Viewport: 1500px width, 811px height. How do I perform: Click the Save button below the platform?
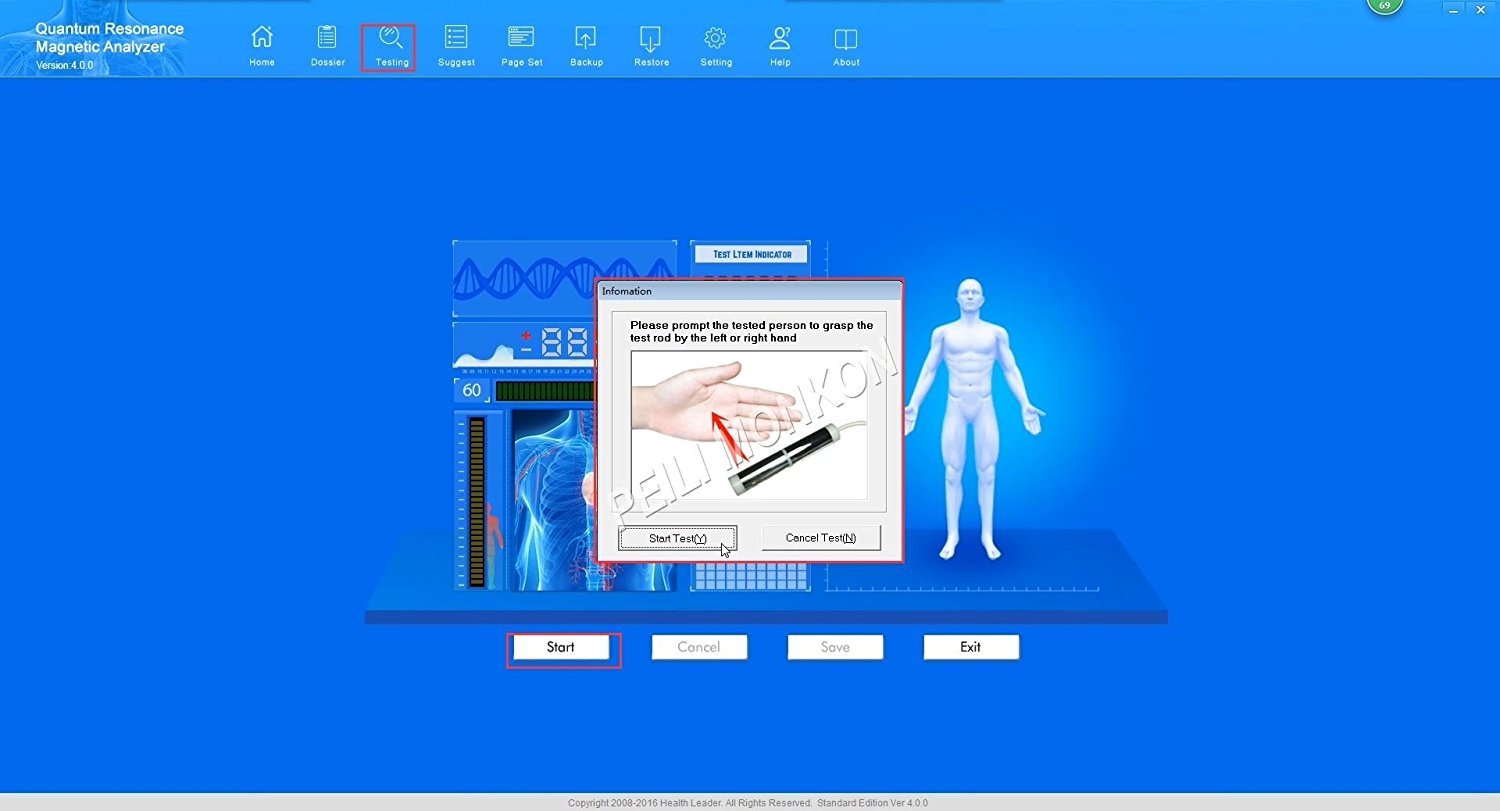pos(835,647)
